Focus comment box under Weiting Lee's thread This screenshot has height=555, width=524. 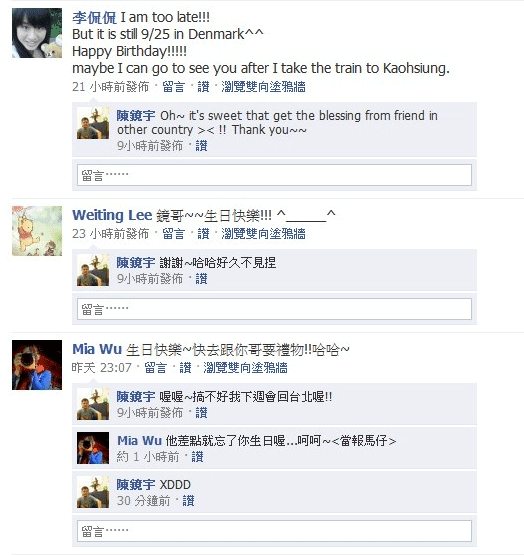274,309
